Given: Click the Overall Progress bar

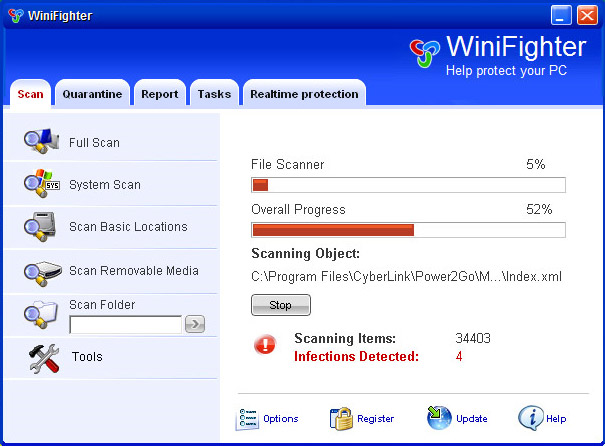Looking at the screenshot, I should [x=408, y=230].
